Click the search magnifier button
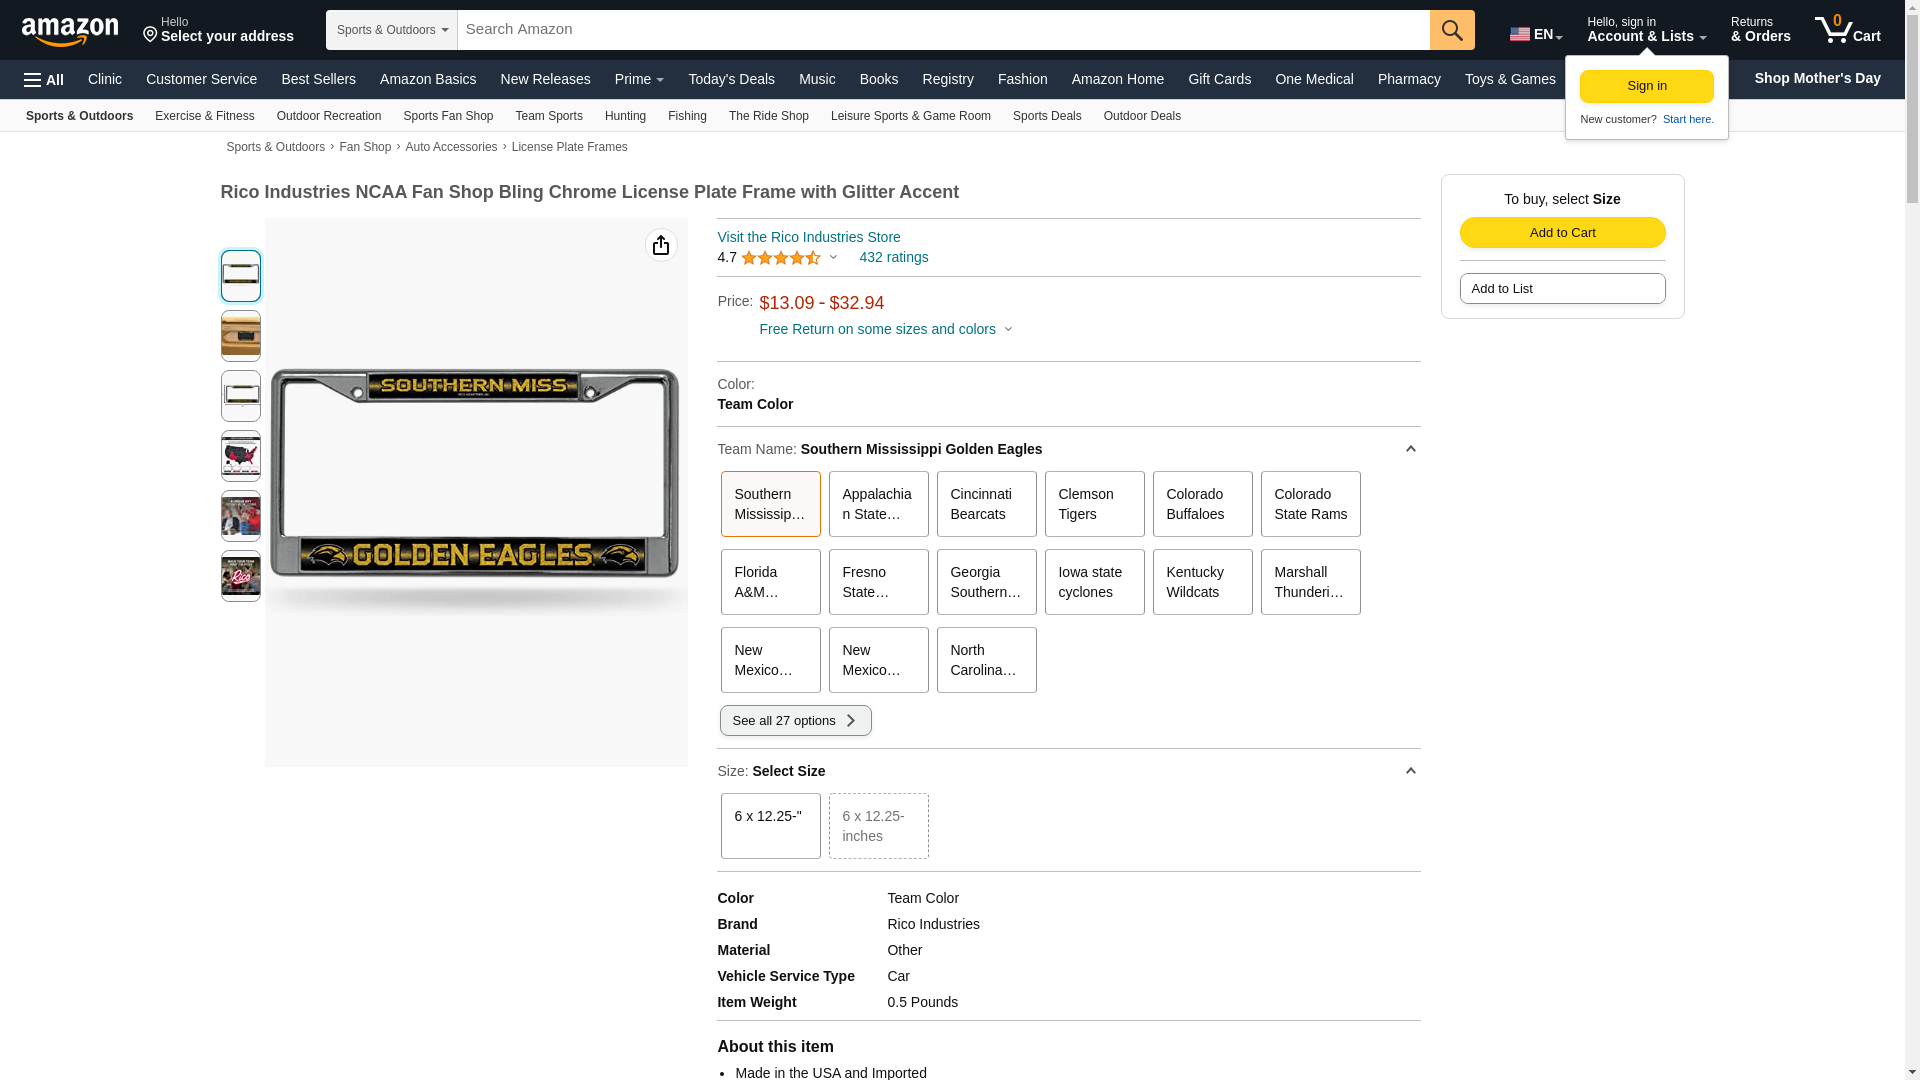The image size is (1920, 1080). click(x=1451, y=30)
